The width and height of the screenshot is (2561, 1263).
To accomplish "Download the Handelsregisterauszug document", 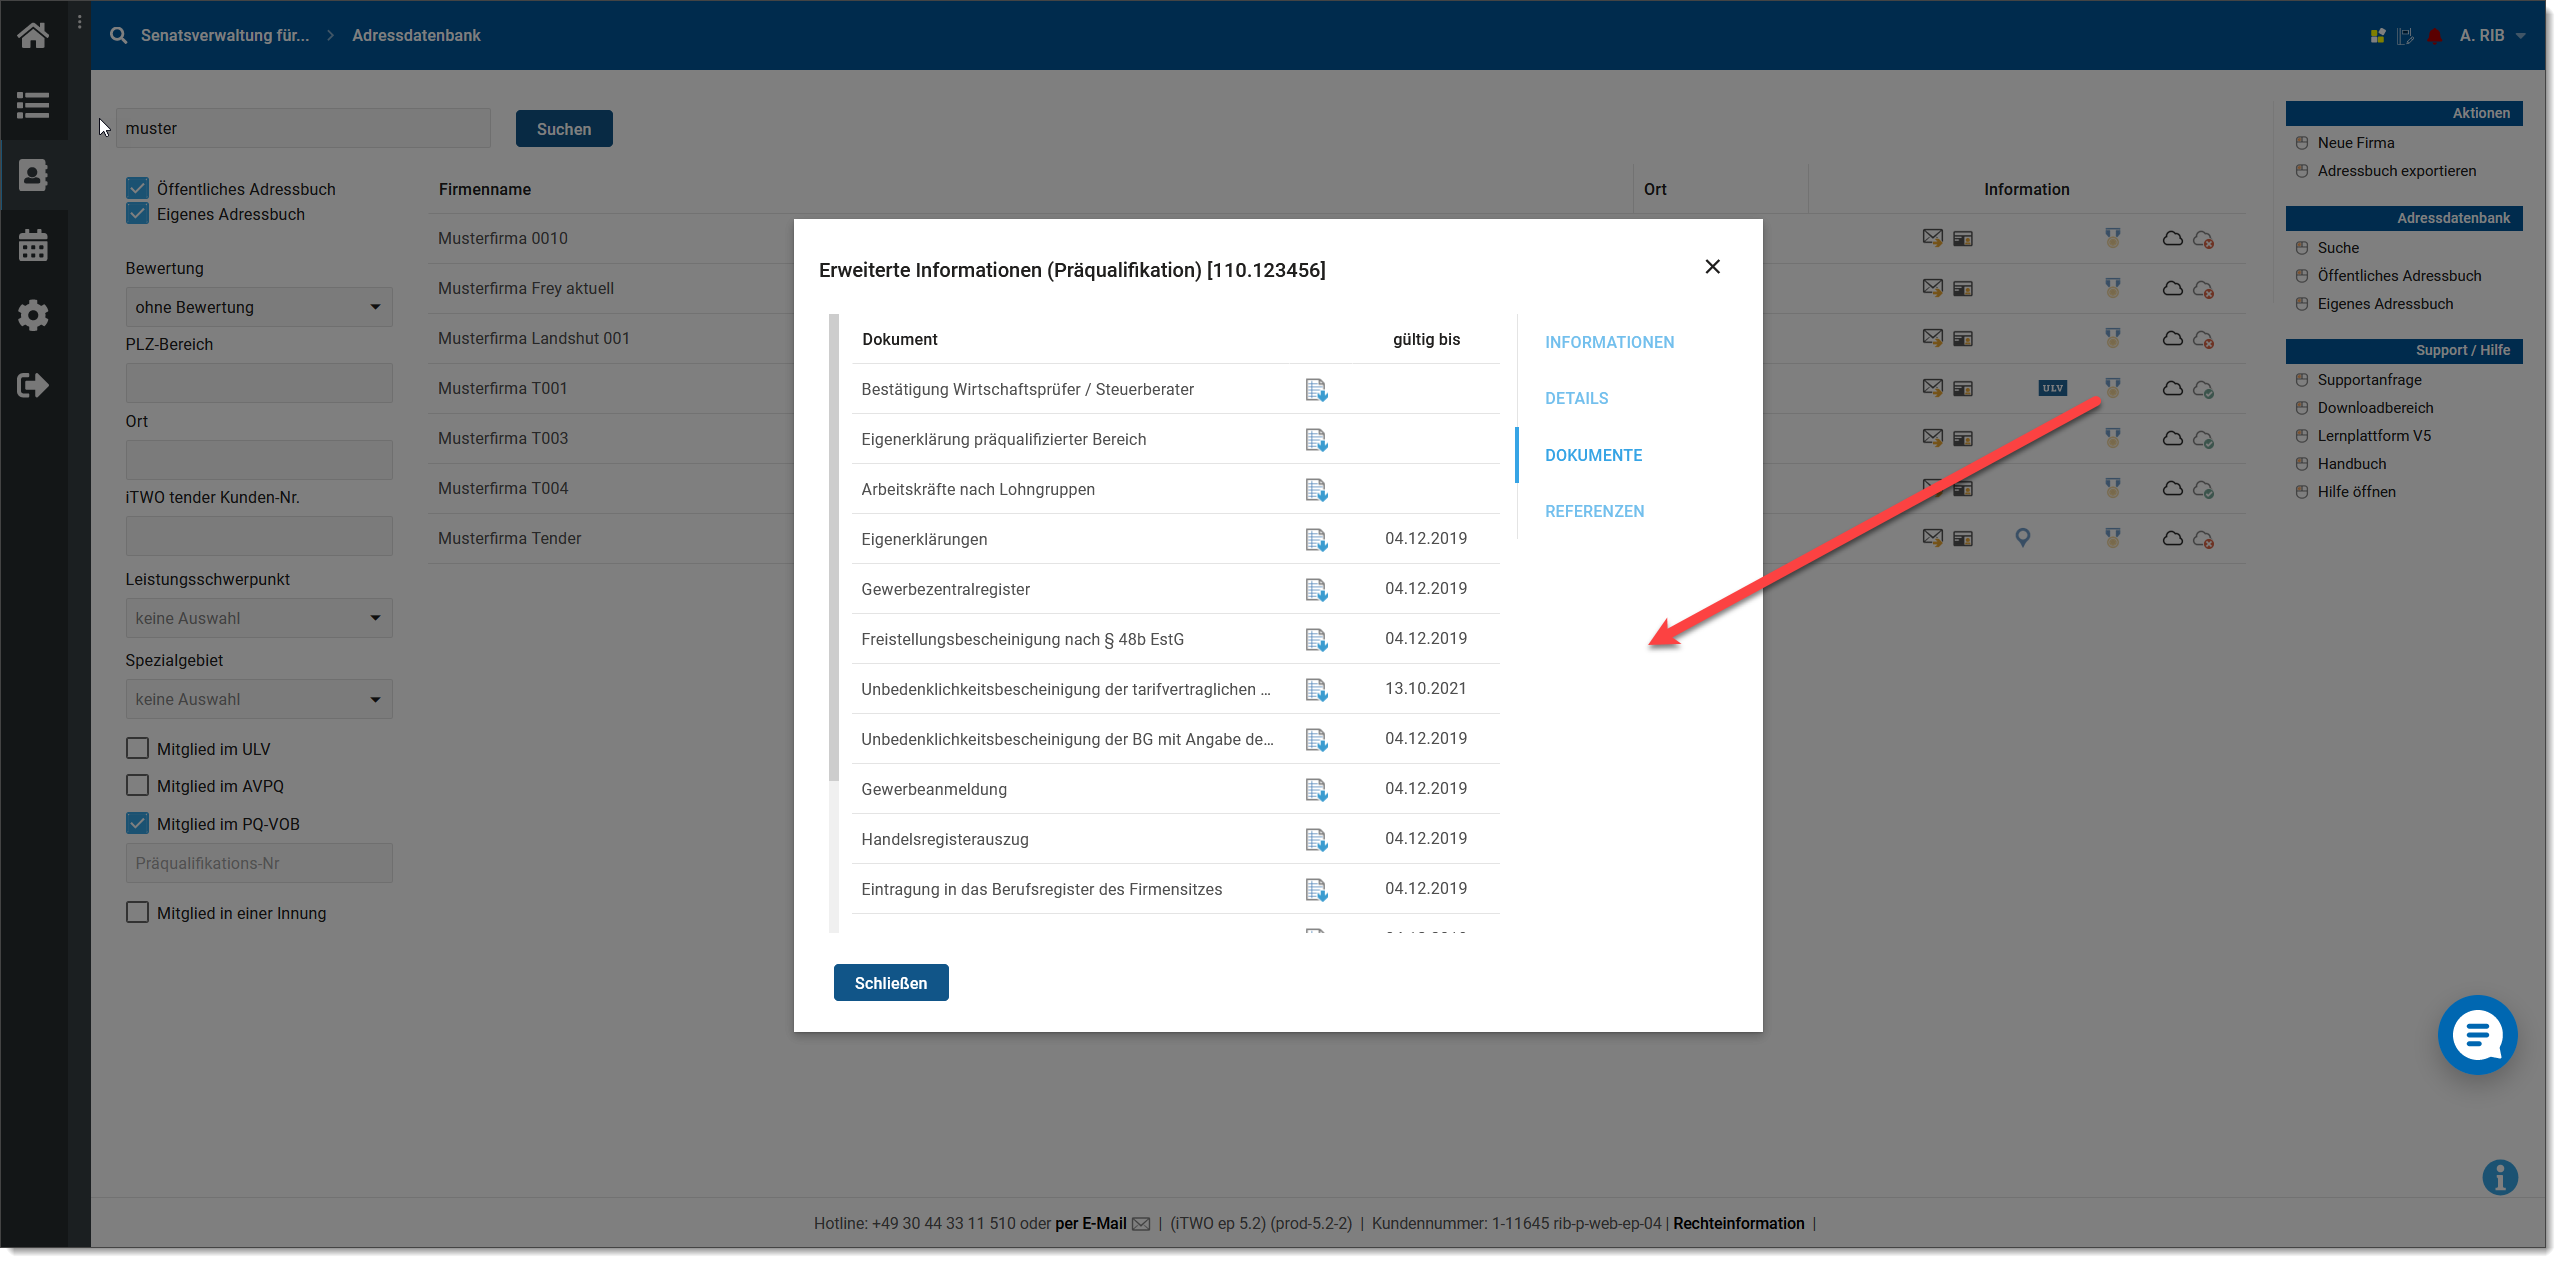I will click(1316, 840).
